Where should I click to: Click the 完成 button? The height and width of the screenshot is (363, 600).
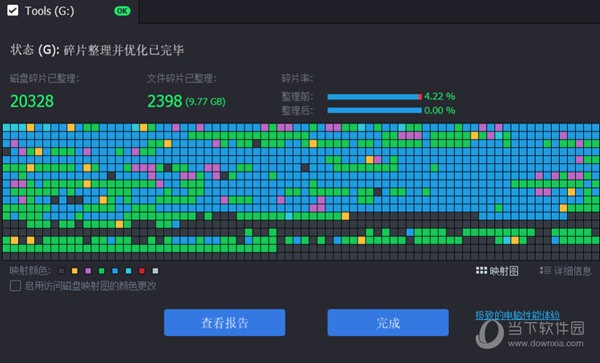point(388,323)
